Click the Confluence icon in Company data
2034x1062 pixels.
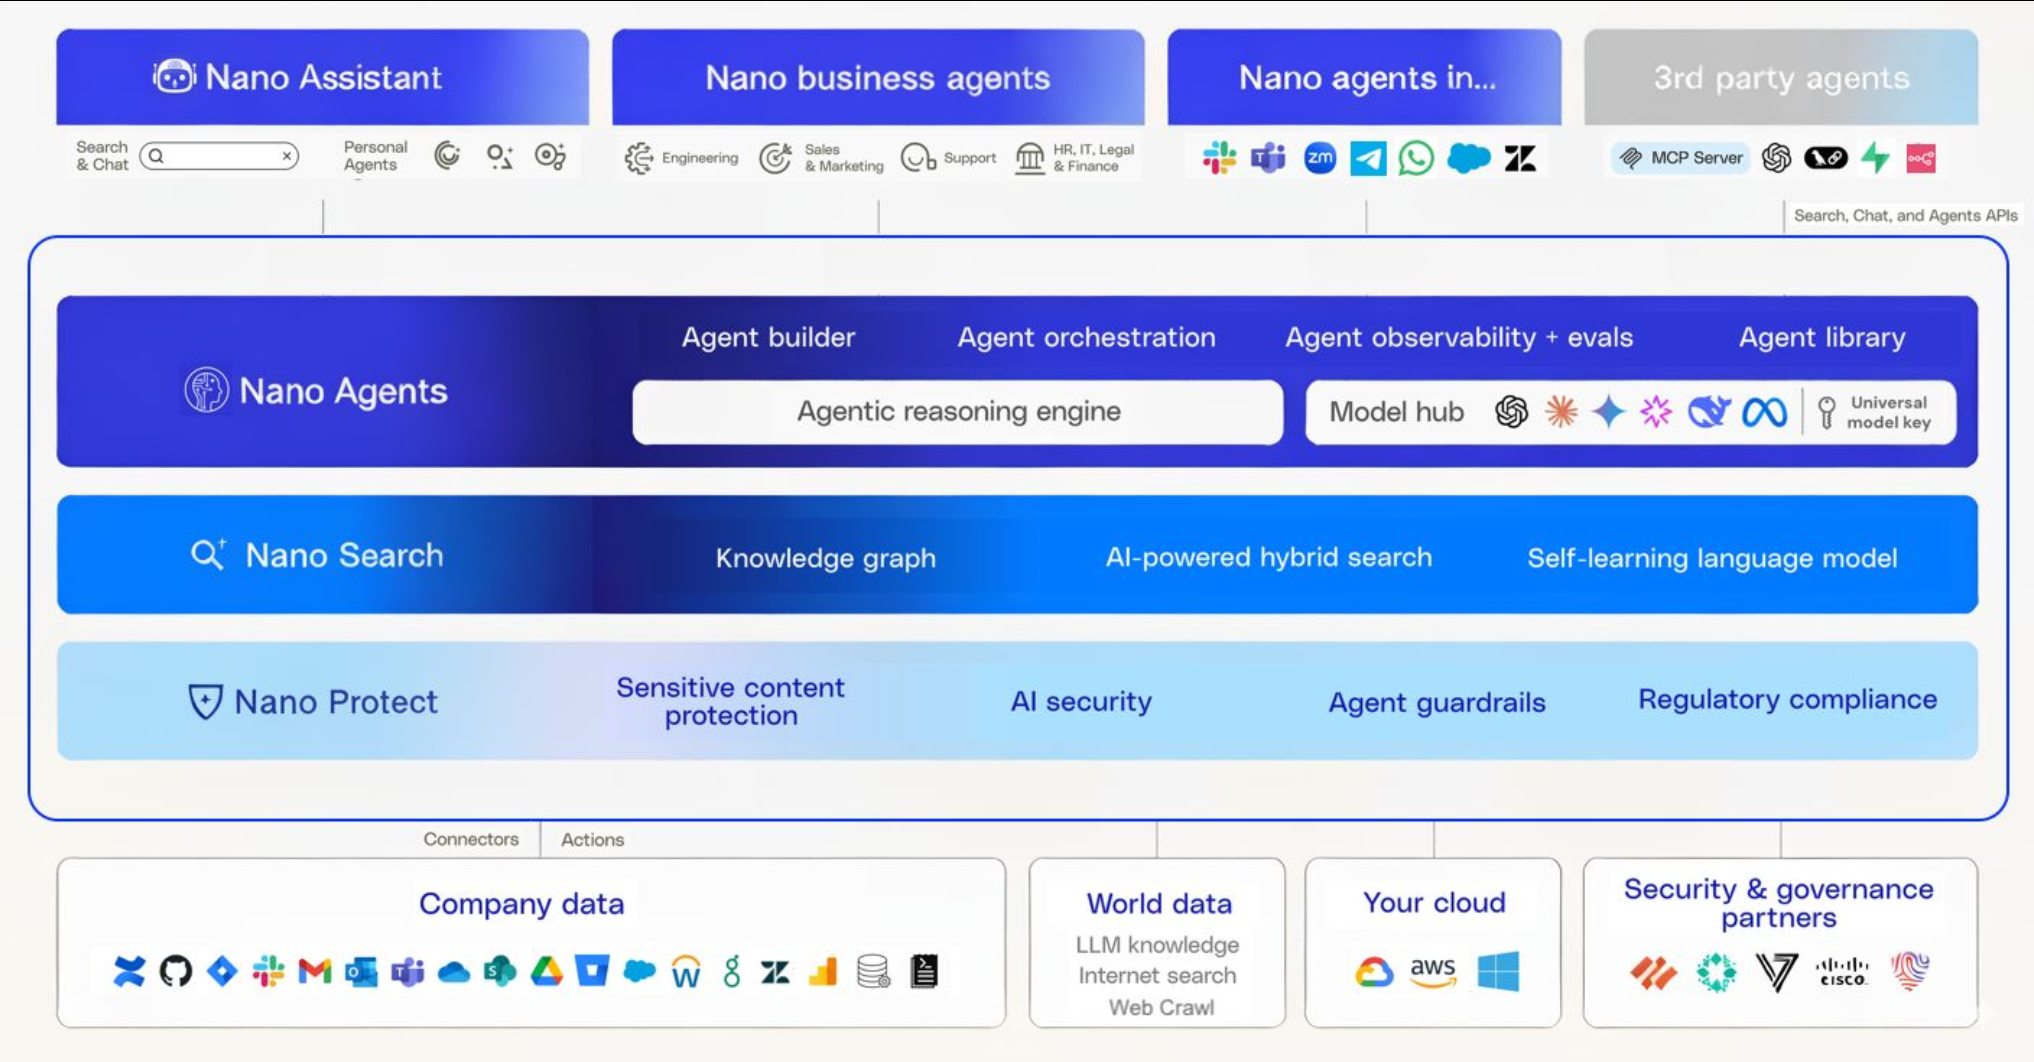point(129,971)
